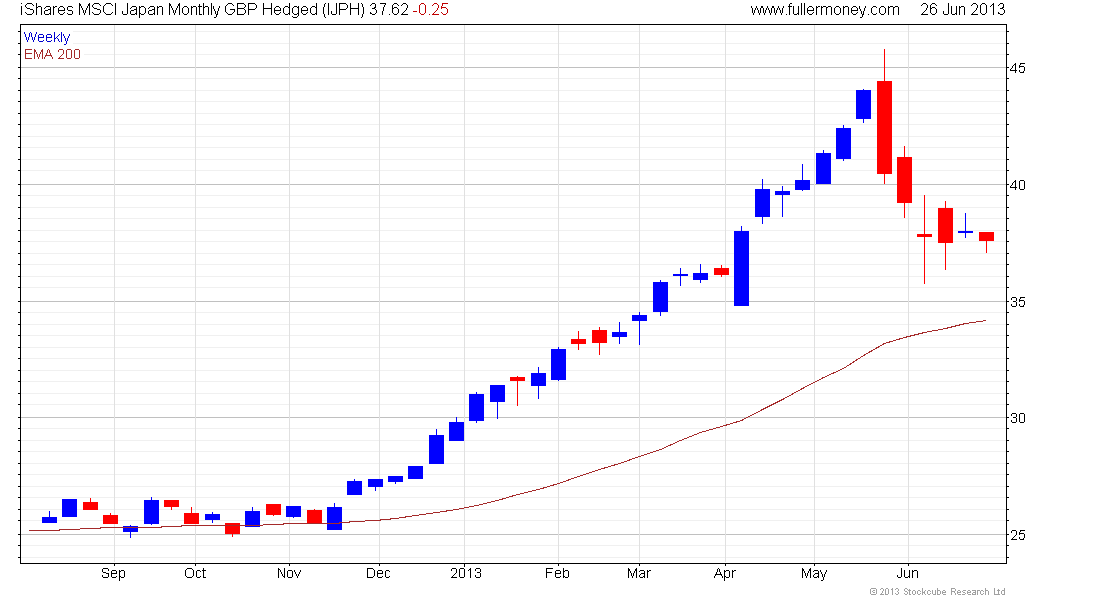Viewport: 1100px width, 600px height.
Task: Click the date label 26 Jun 2013
Action: coord(962,10)
